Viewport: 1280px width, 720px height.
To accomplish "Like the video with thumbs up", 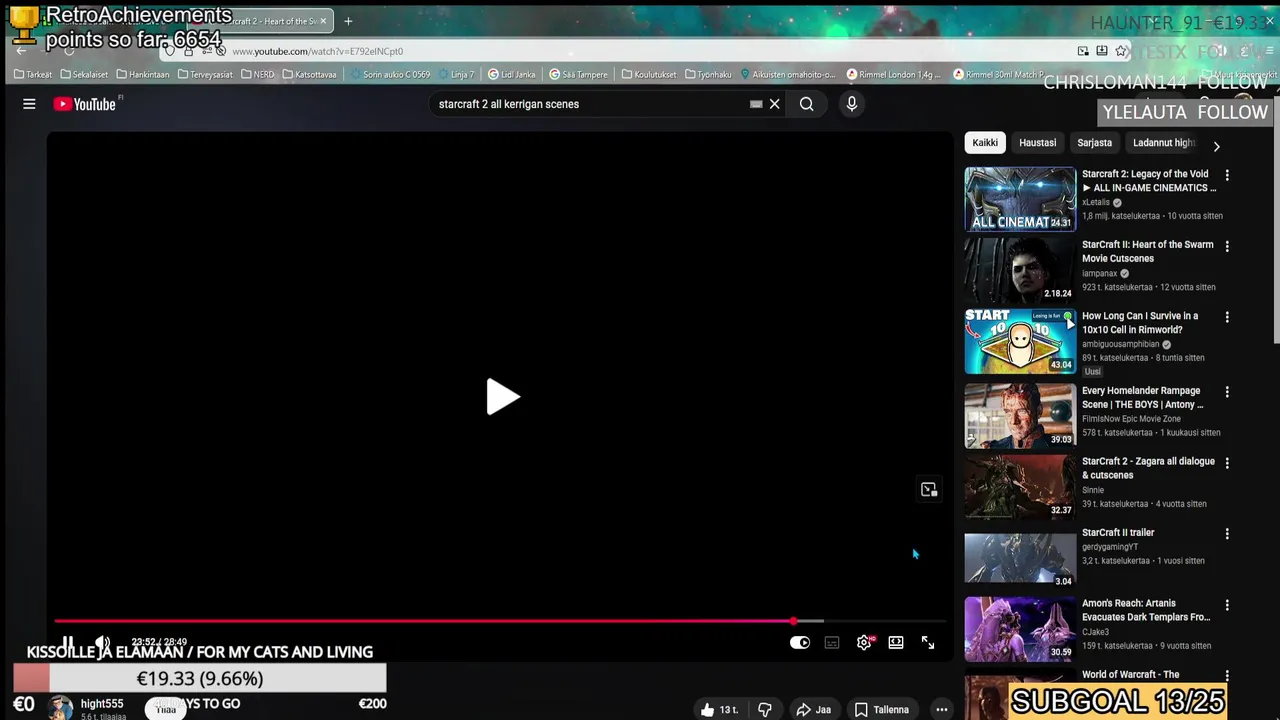I will [x=720, y=710].
